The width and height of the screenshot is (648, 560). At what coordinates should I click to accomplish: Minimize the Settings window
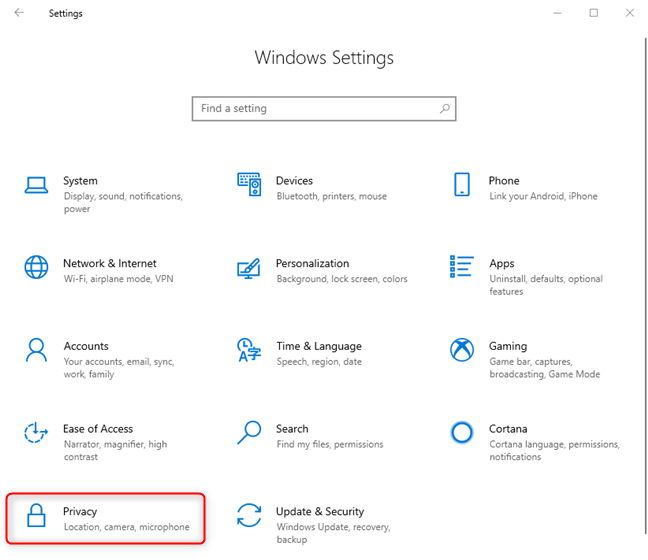[x=557, y=13]
